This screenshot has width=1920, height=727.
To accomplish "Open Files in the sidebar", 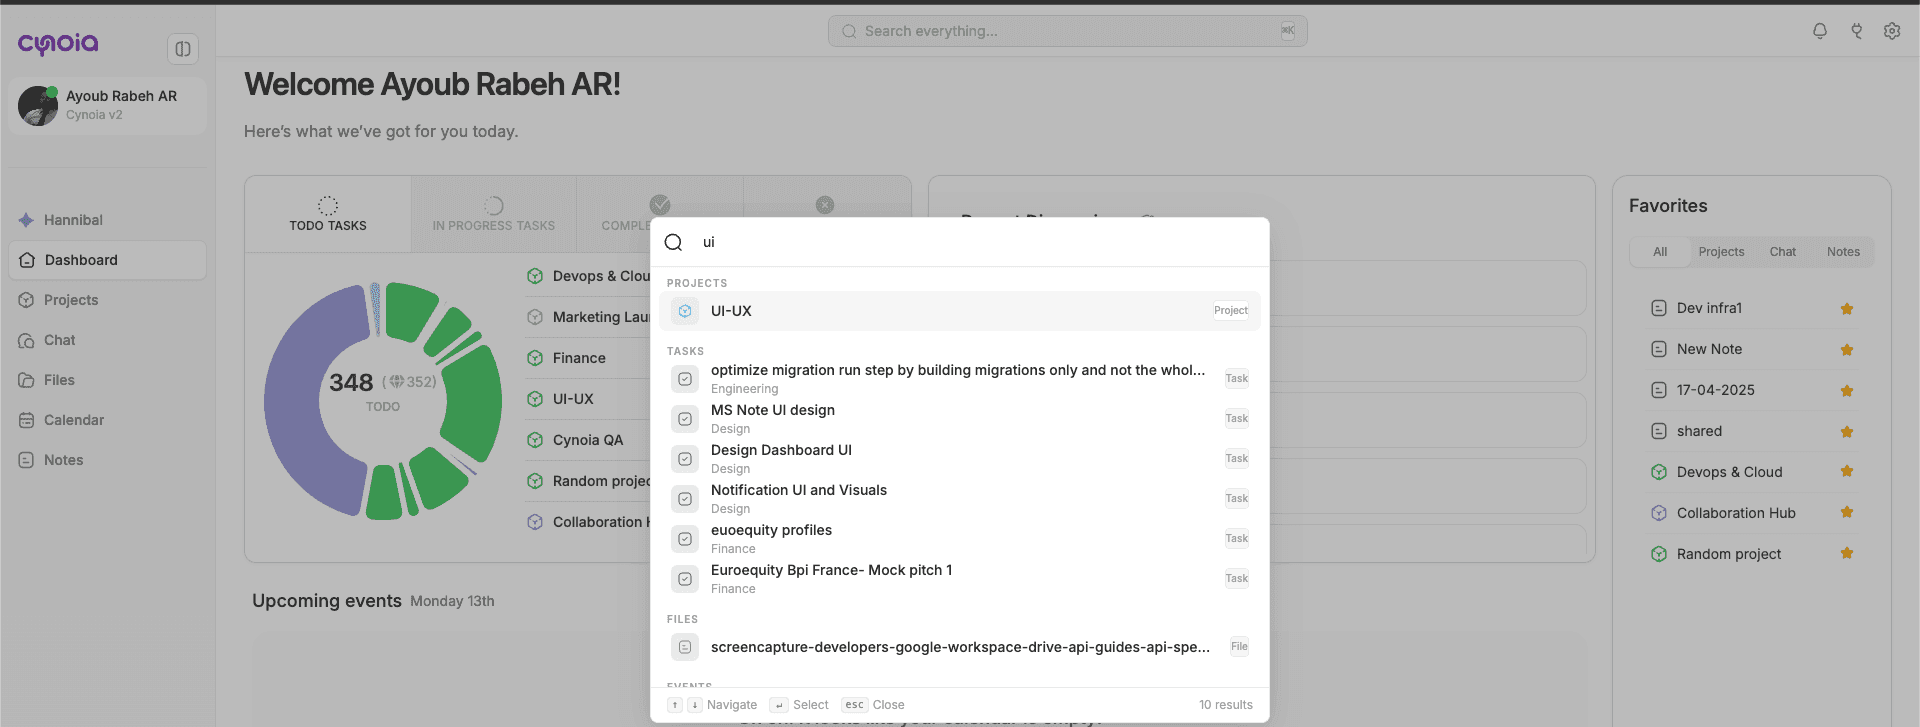I will pos(108,380).
